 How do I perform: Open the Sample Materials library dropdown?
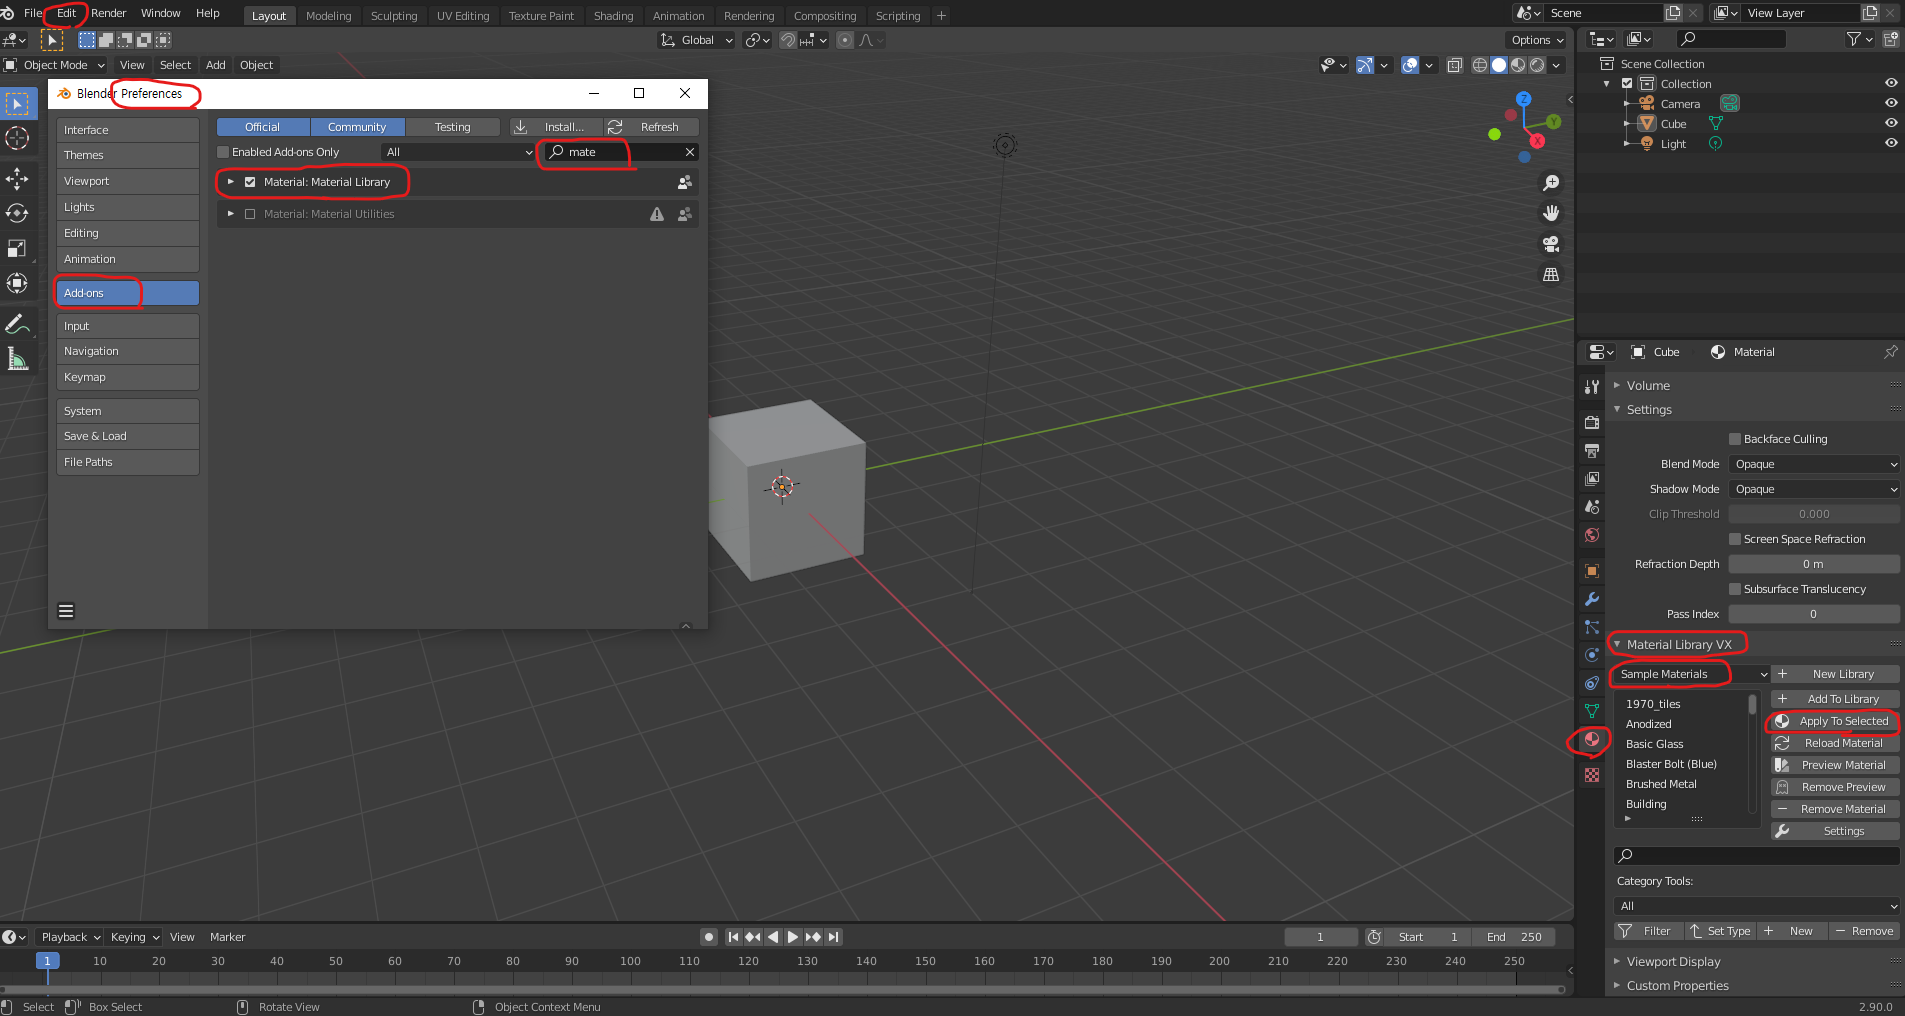[1692, 674]
